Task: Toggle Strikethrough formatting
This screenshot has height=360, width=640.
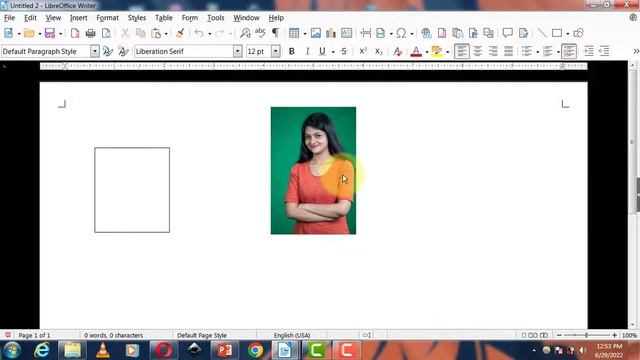Action: pos(344,51)
